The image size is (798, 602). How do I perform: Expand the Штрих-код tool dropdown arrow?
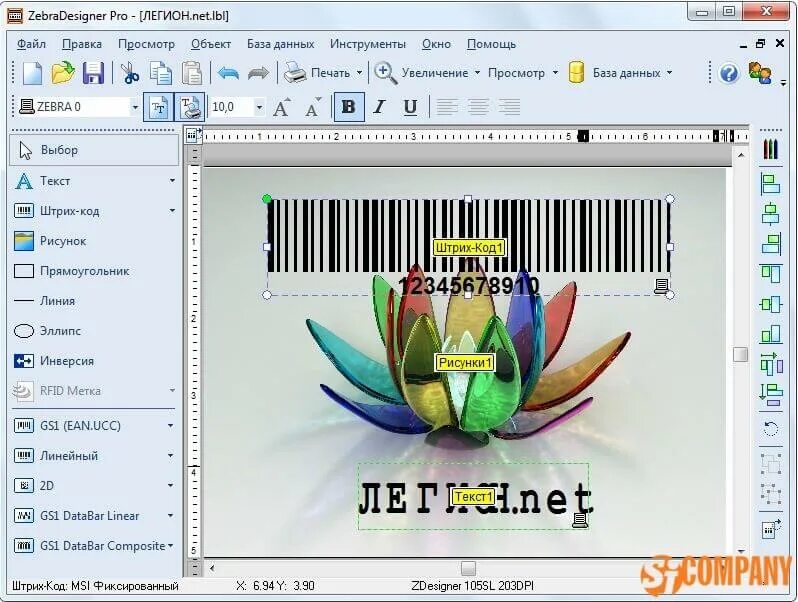(172, 211)
